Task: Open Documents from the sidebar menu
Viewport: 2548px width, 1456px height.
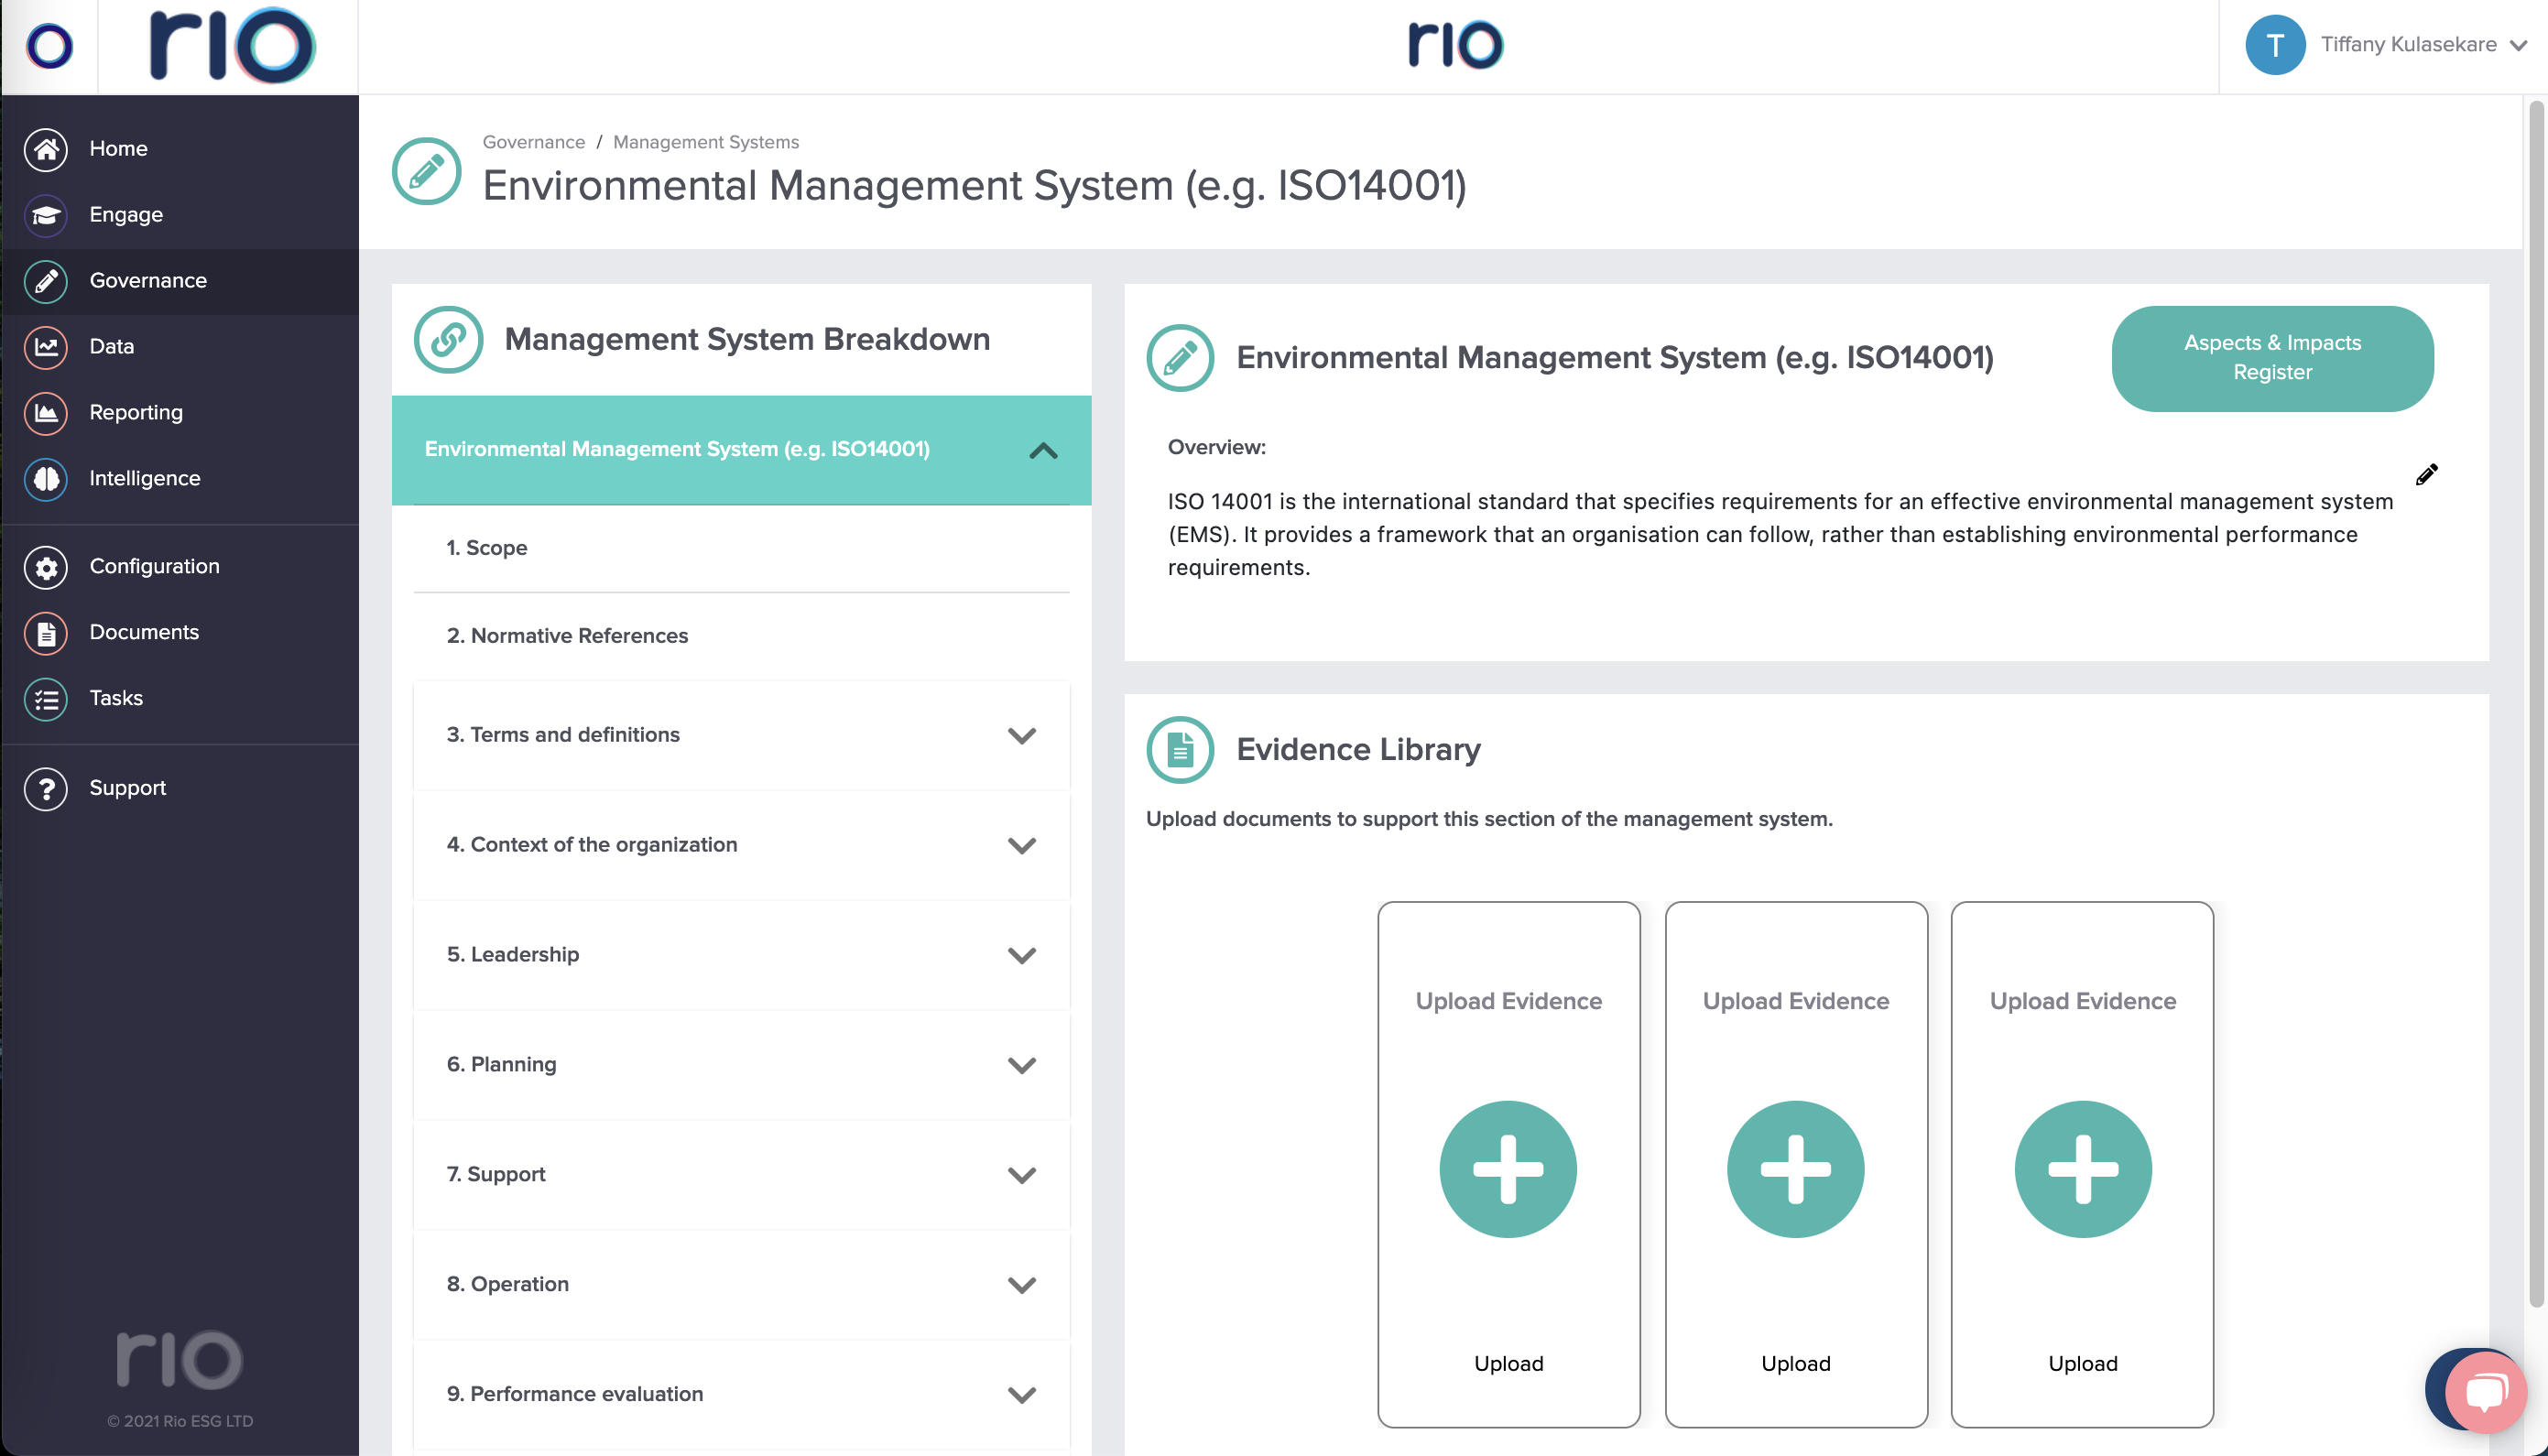Action: pos(144,633)
